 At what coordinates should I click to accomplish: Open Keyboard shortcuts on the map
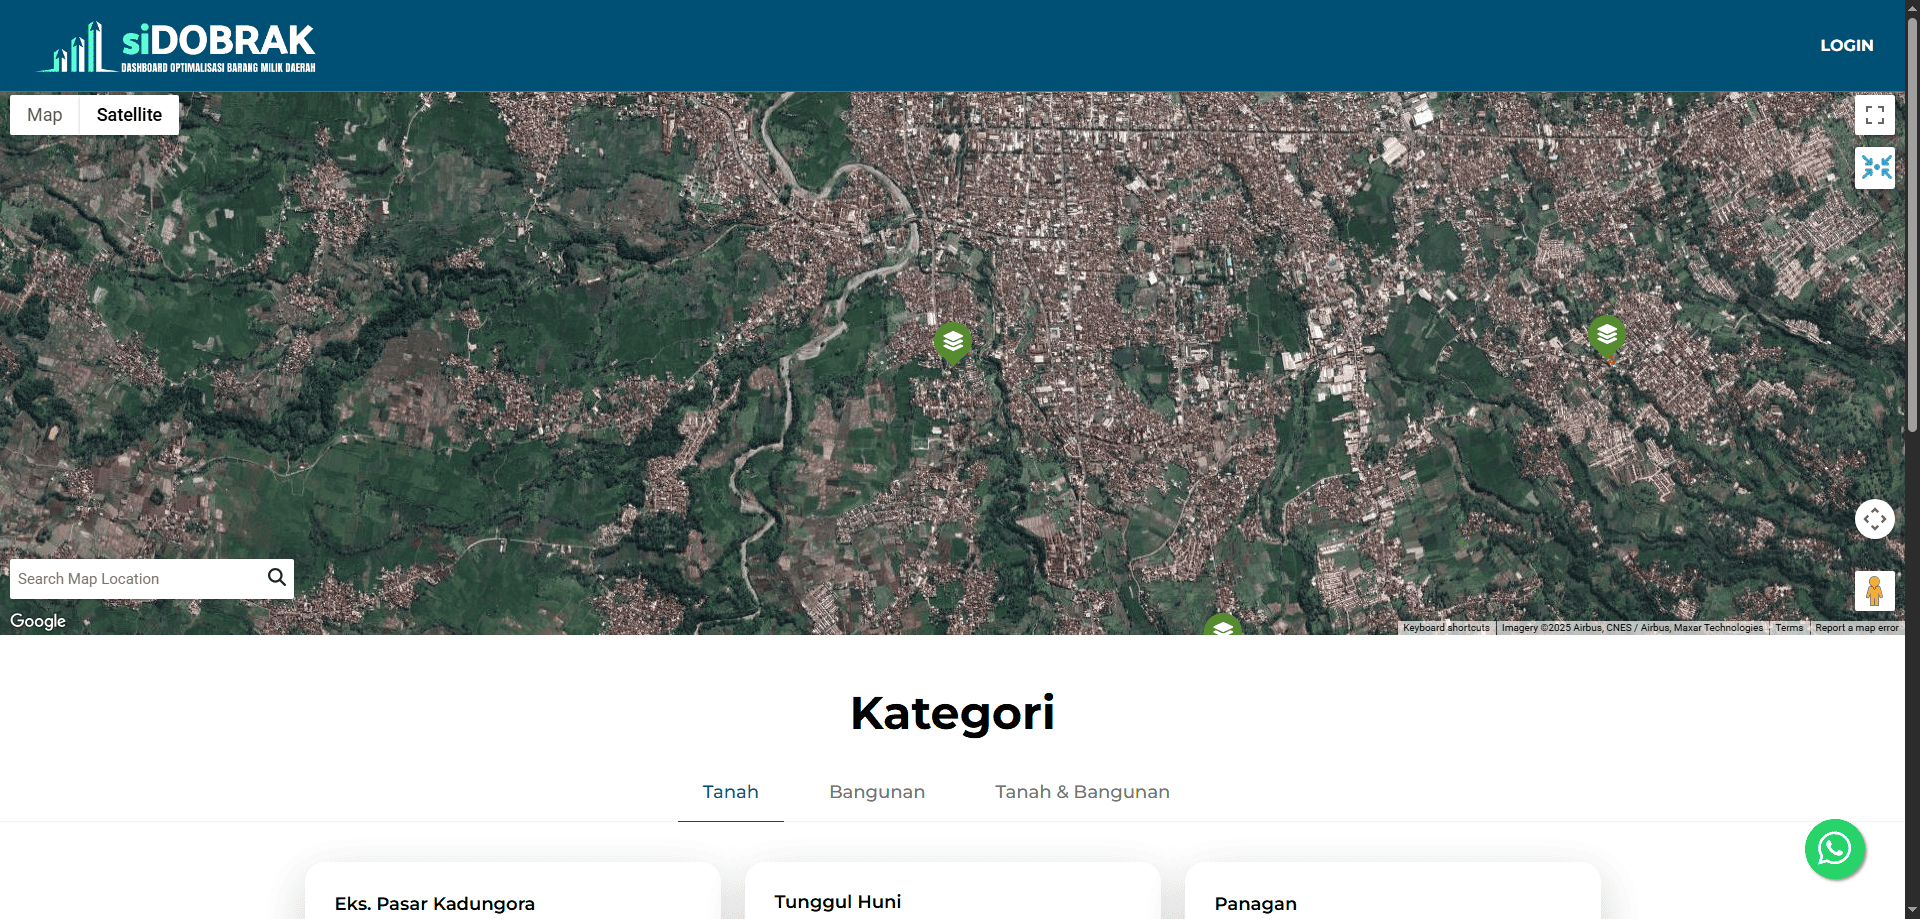pos(1446,628)
